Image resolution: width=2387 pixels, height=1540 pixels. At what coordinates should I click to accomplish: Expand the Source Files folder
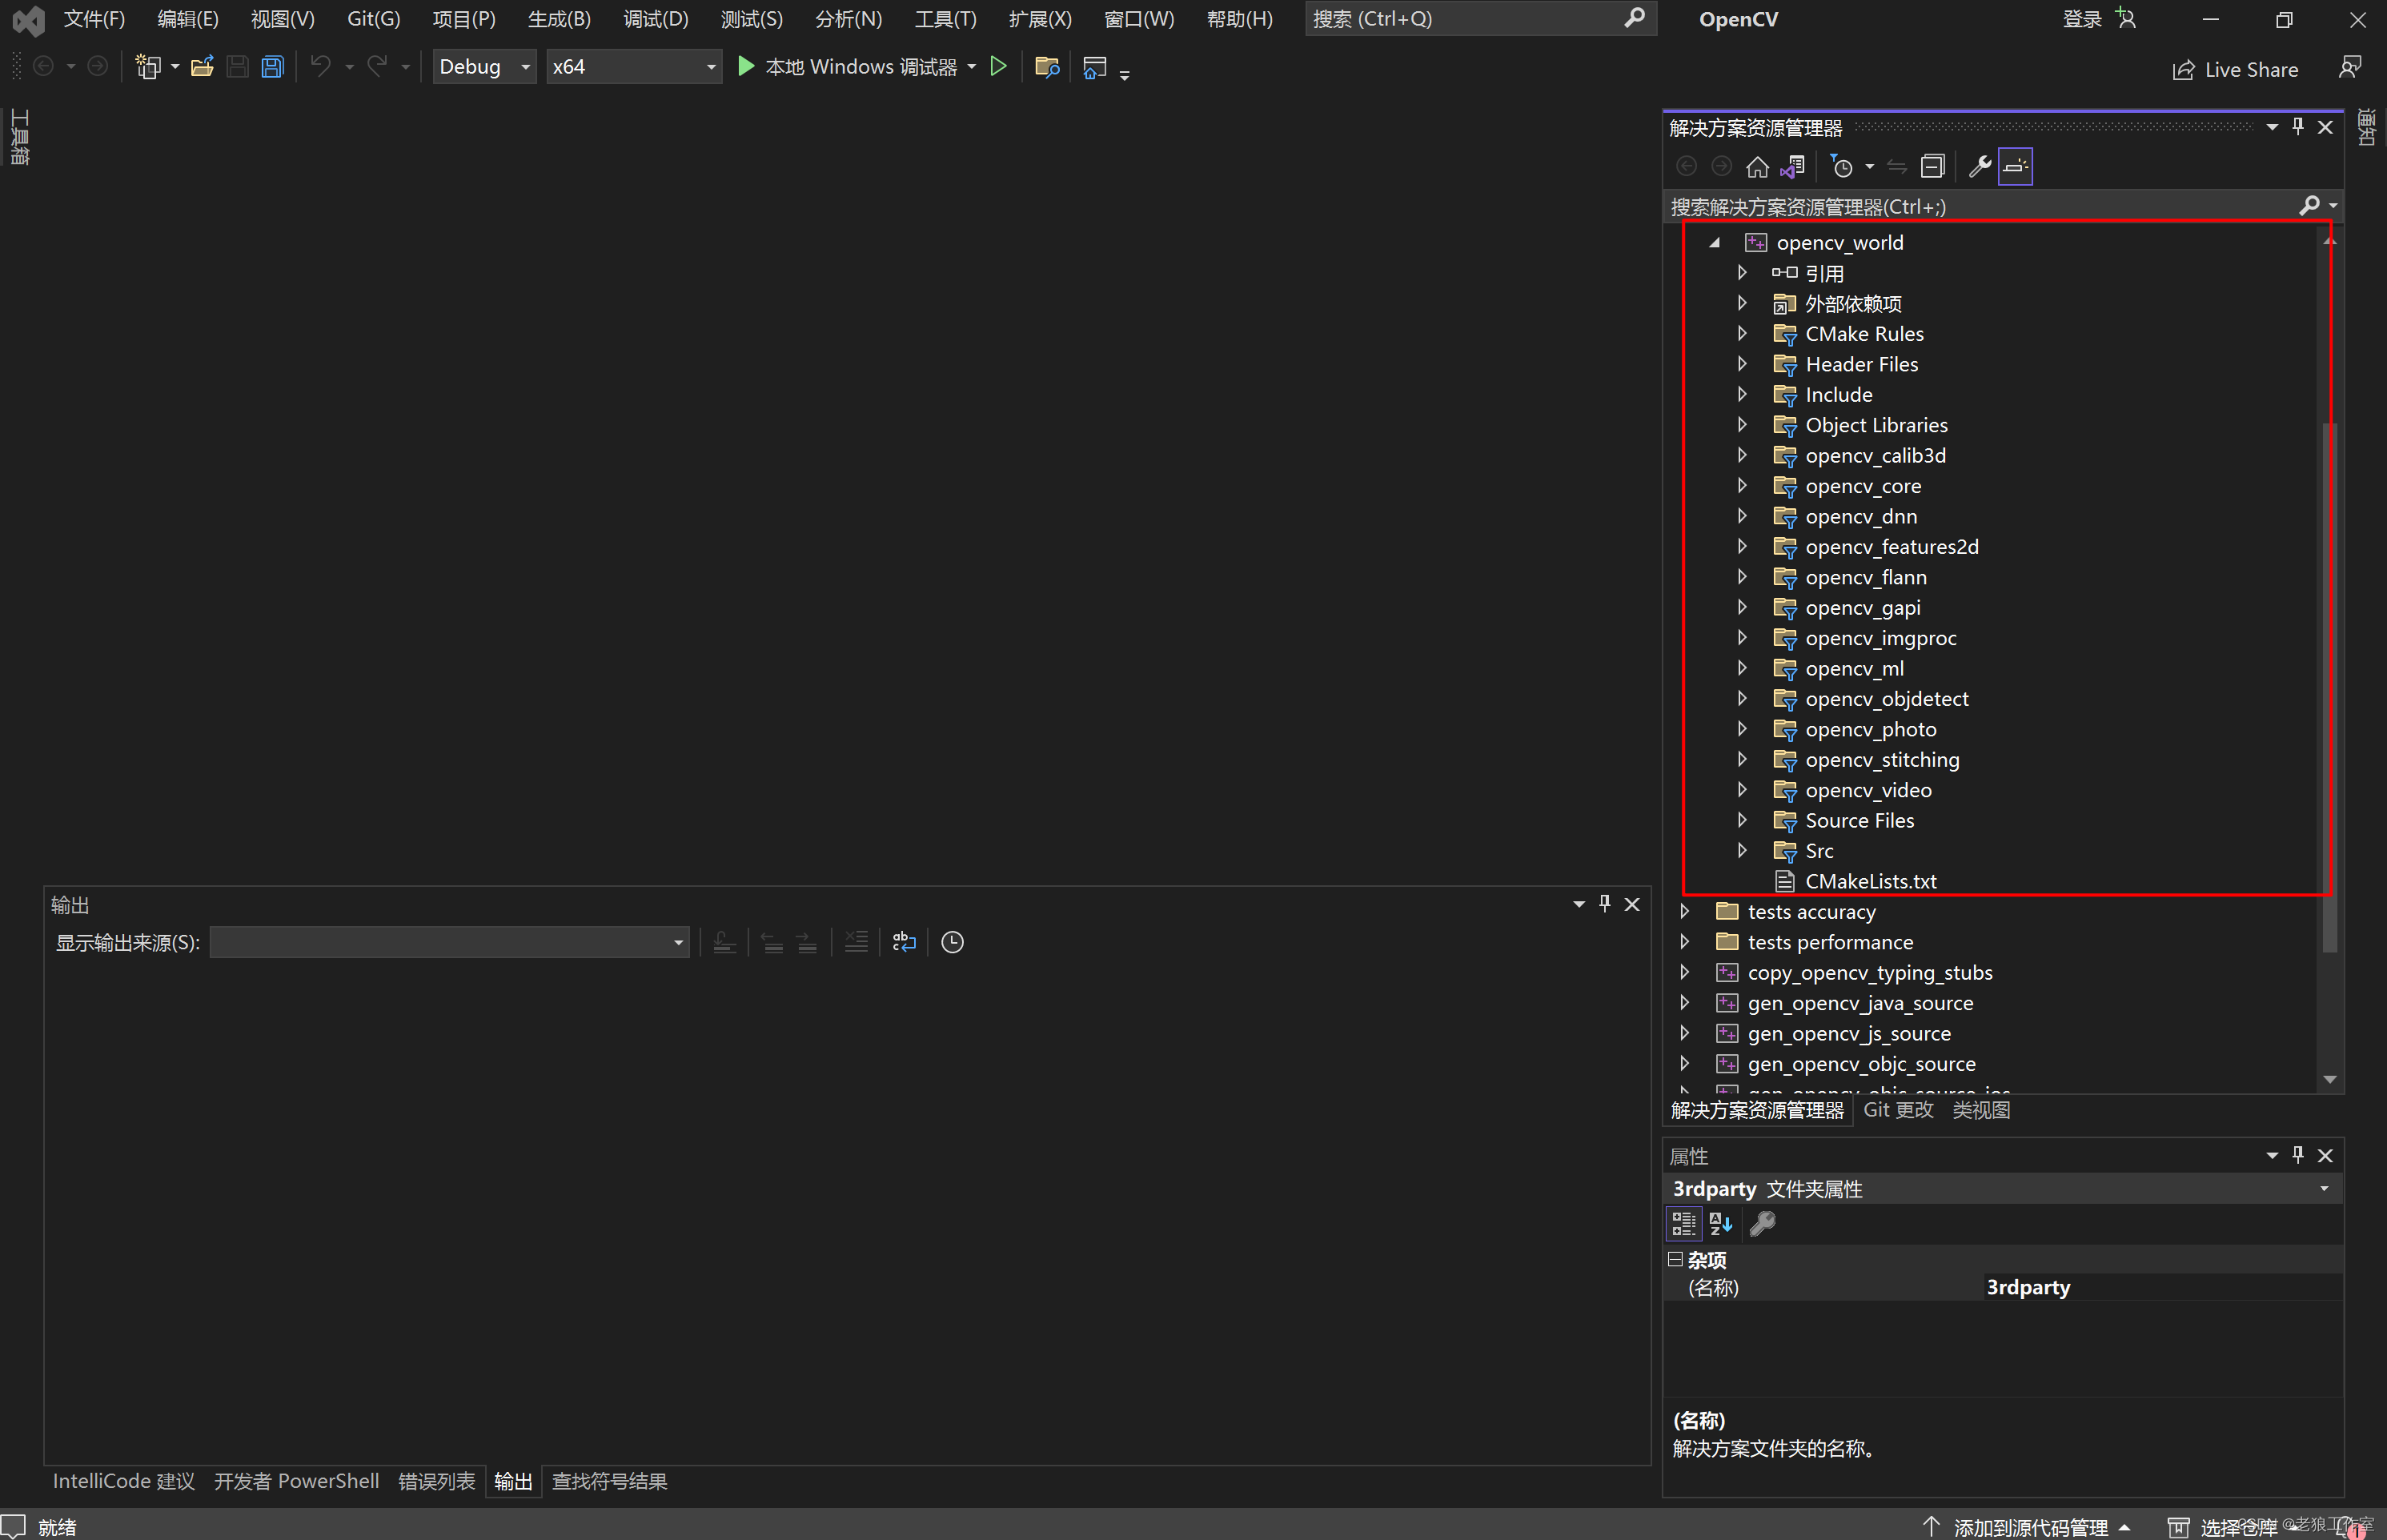click(x=1742, y=820)
